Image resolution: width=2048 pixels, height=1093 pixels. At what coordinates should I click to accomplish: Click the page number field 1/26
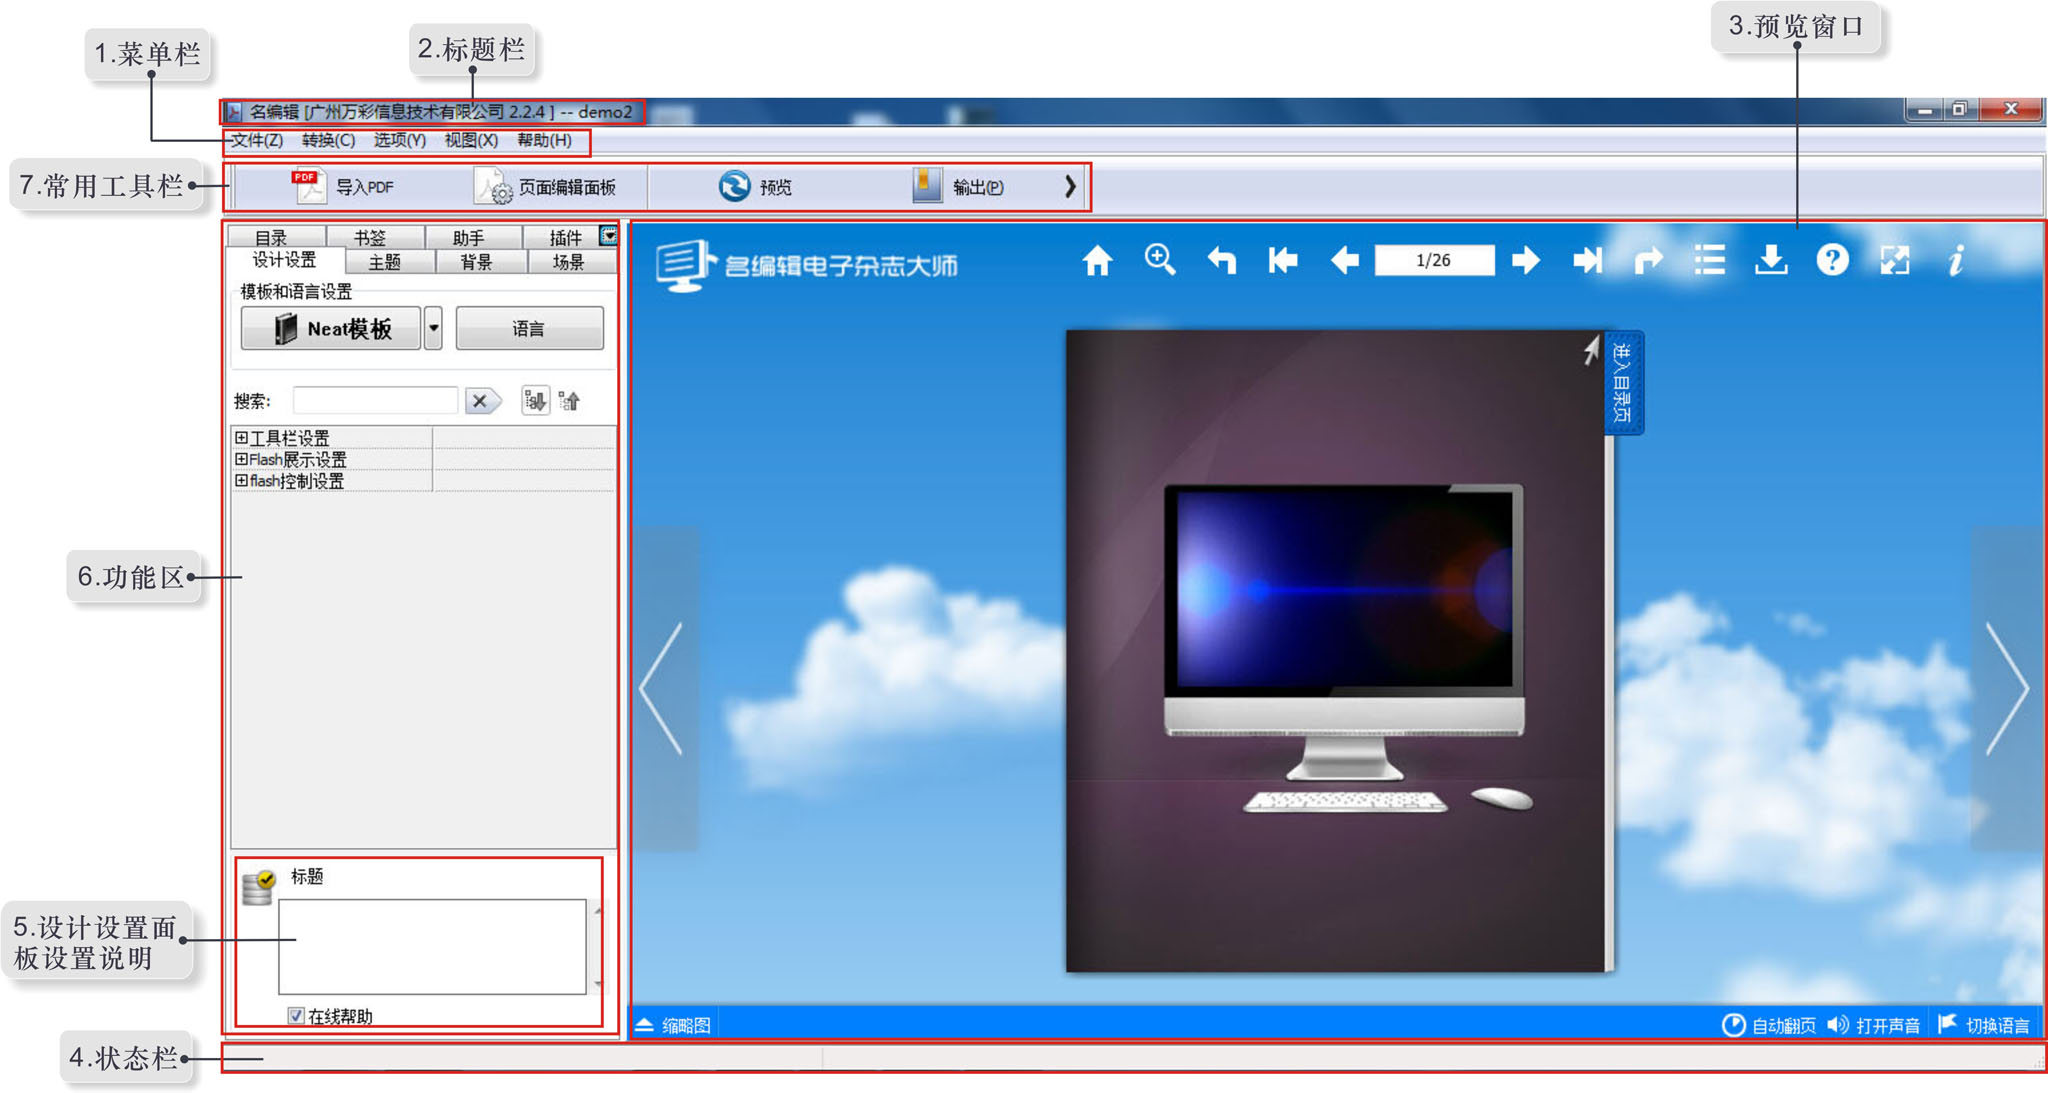[1433, 260]
